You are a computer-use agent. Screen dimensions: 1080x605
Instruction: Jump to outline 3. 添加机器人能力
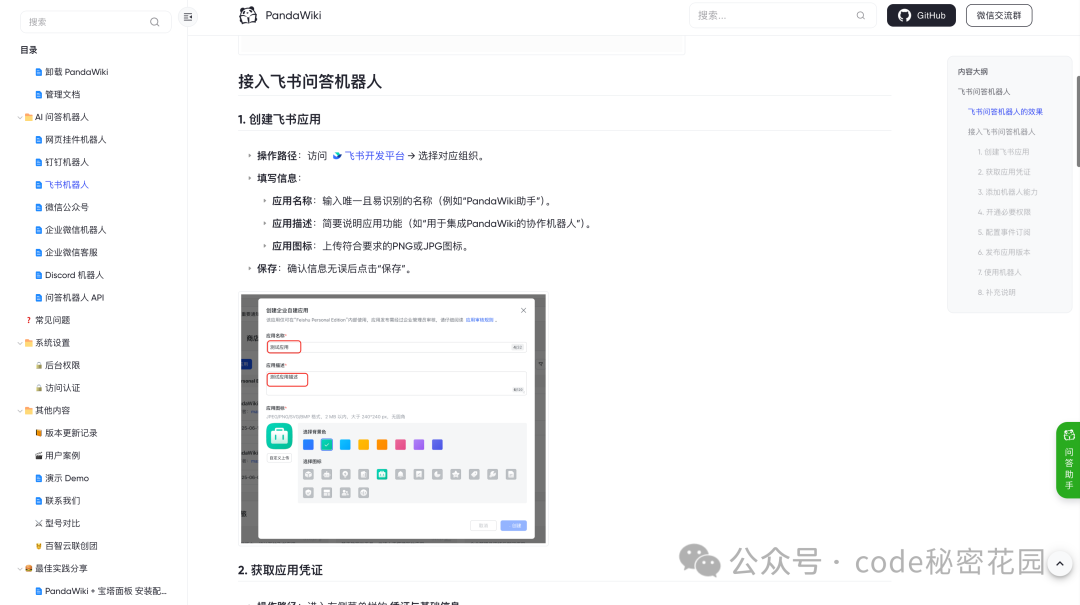[x=1008, y=192]
